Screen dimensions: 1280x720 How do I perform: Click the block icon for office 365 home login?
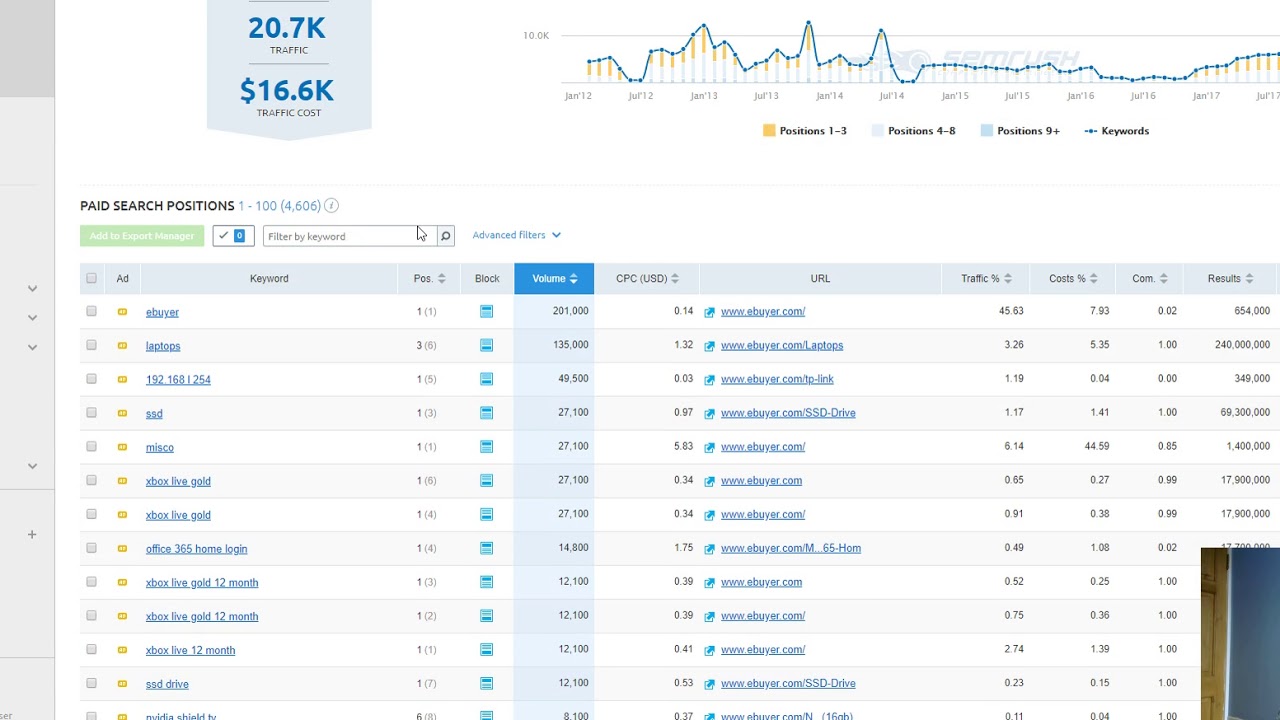(486, 548)
